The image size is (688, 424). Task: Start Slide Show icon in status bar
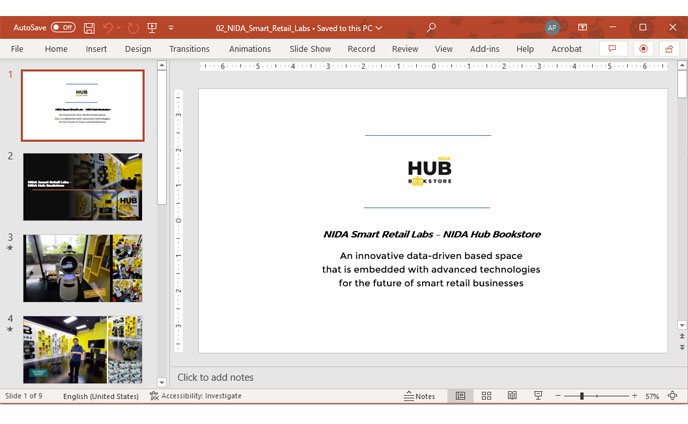coord(538,395)
